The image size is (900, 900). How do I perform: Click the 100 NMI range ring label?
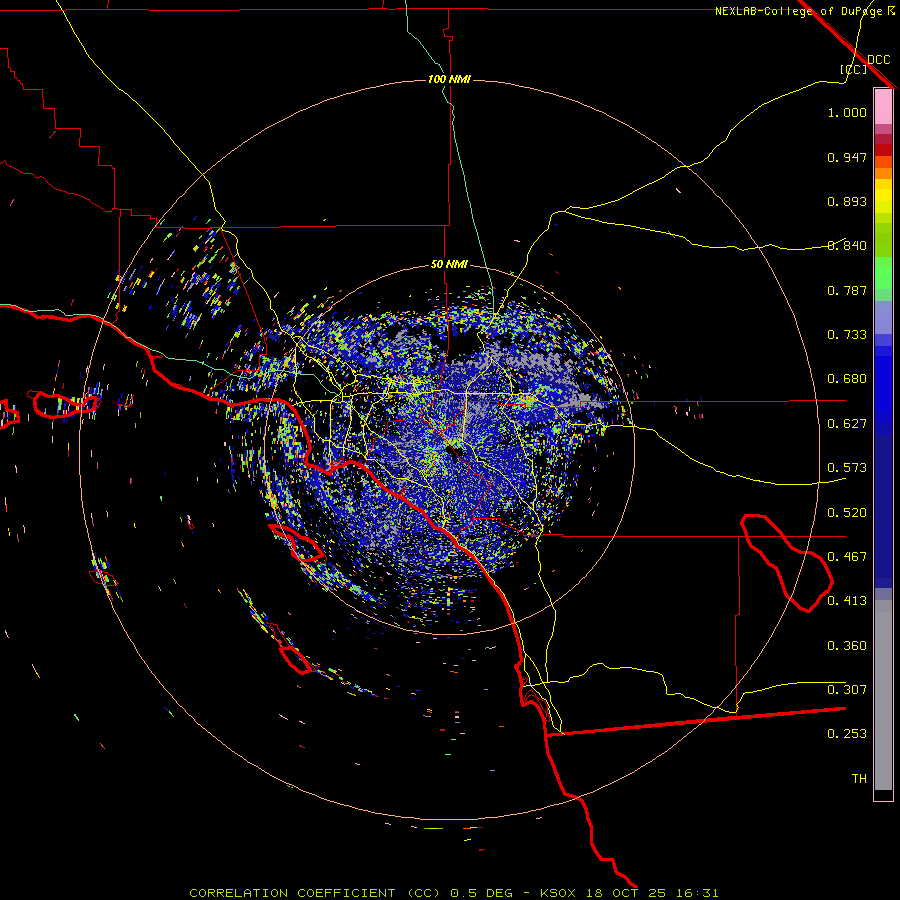(x=449, y=79)
